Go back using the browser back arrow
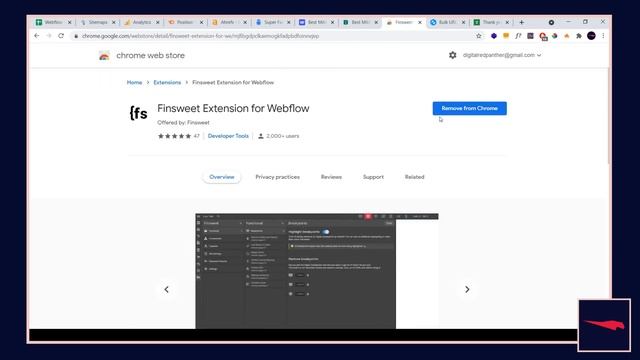The image size is (640, 360). 37,36
